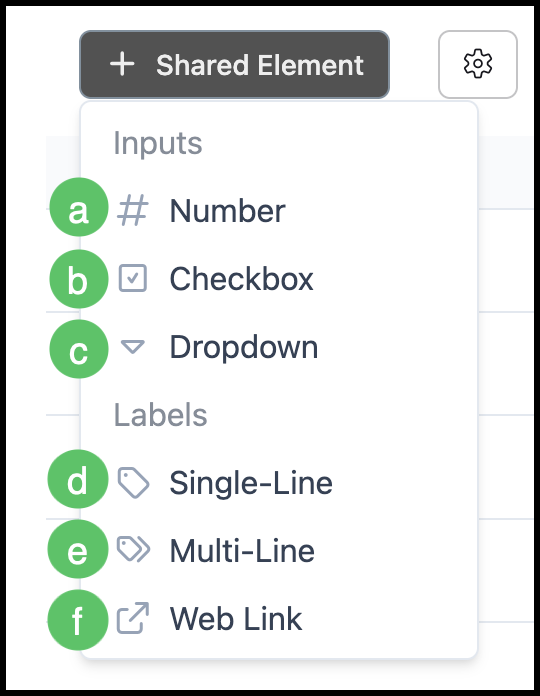The image size is (540, 696).
Task: Click the single tag icon
Action: point(133,482)
